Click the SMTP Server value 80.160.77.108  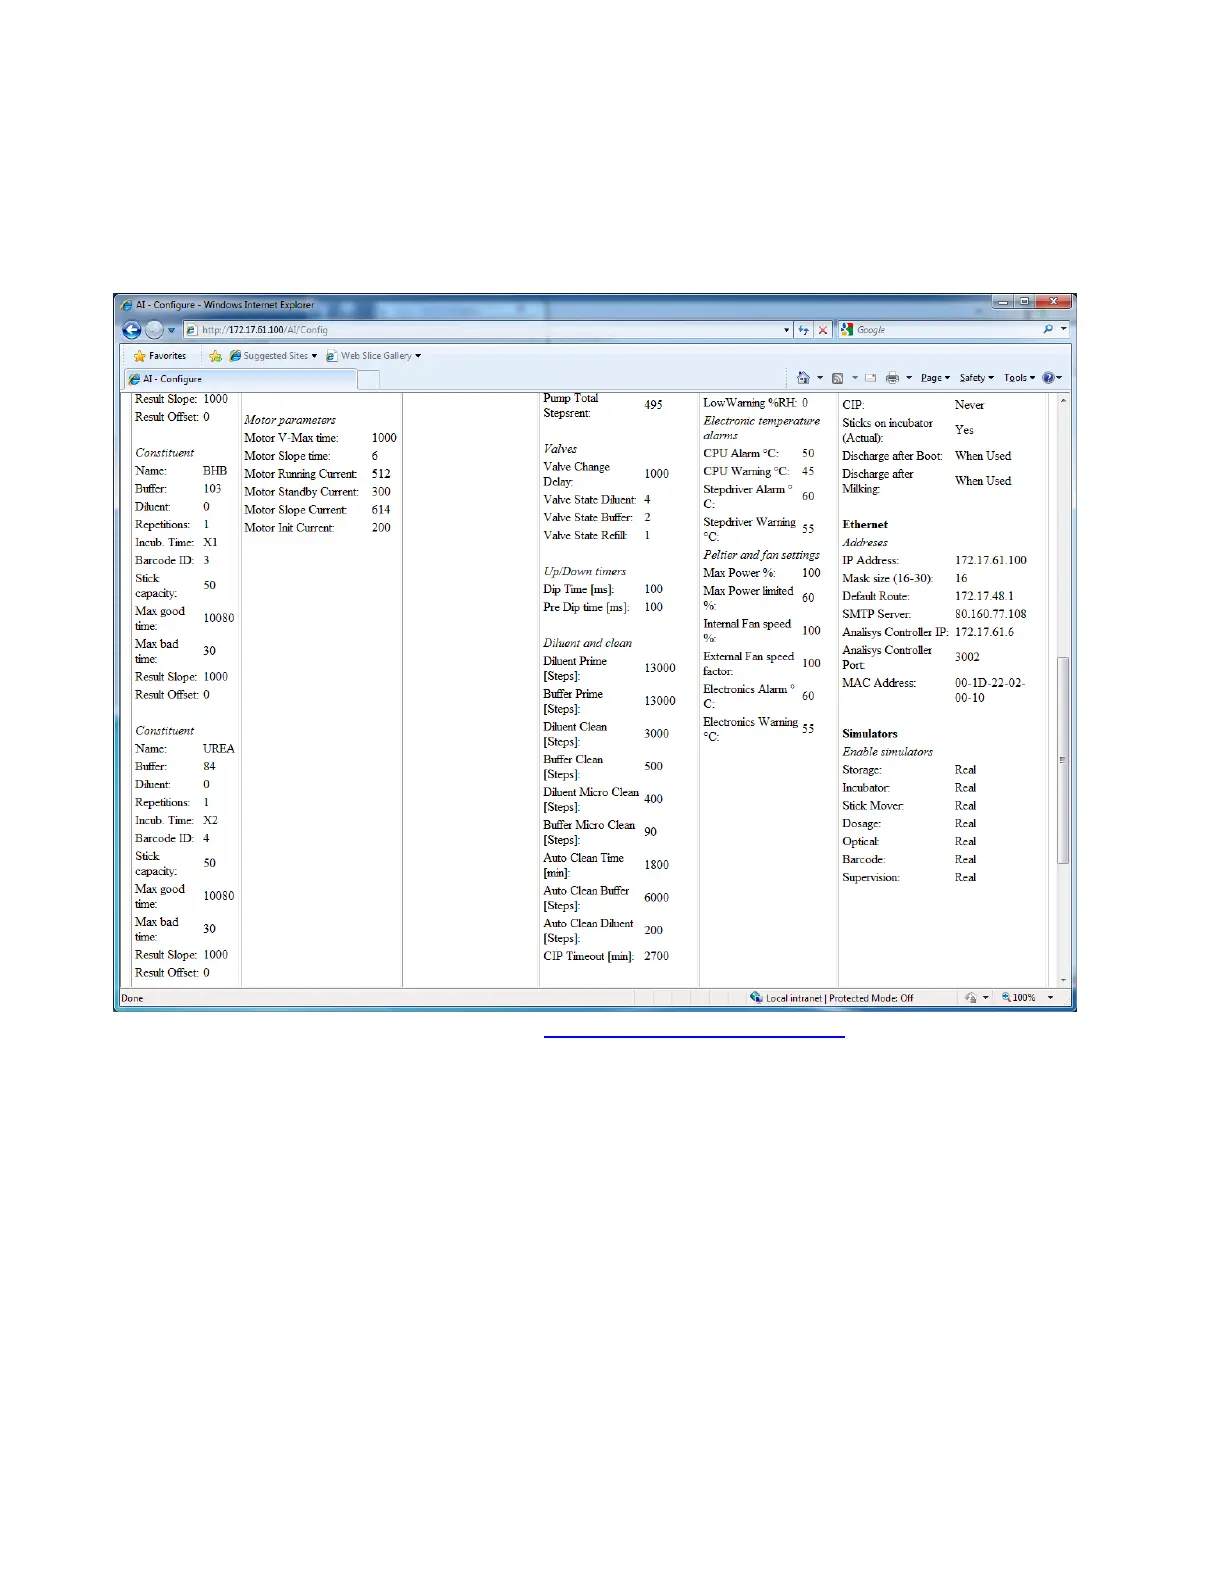pyautogui.click(x=990, y=614)
